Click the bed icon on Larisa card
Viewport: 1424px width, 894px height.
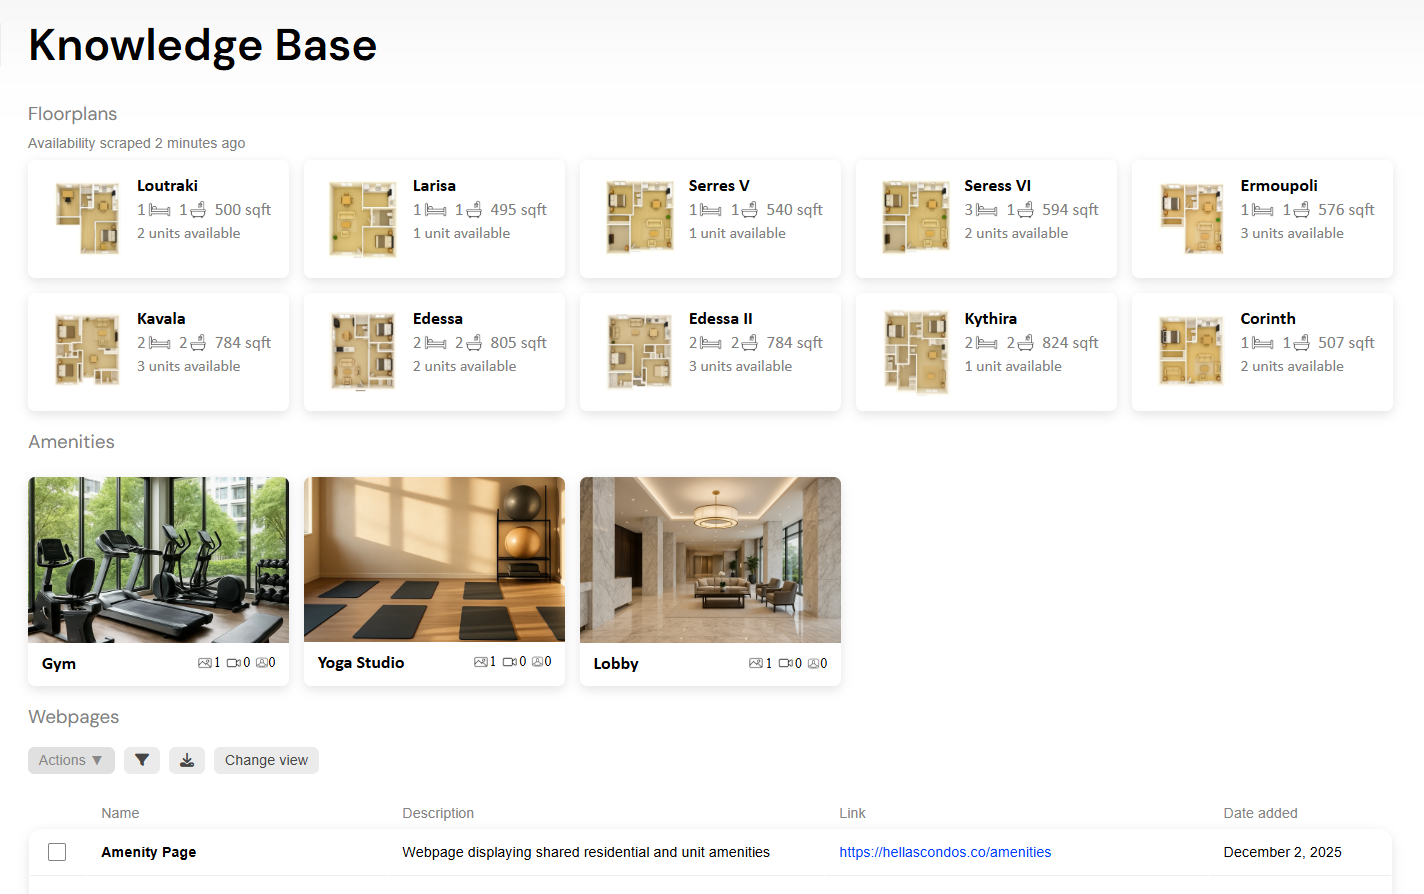pyautogui.click(x=436, y=210)
